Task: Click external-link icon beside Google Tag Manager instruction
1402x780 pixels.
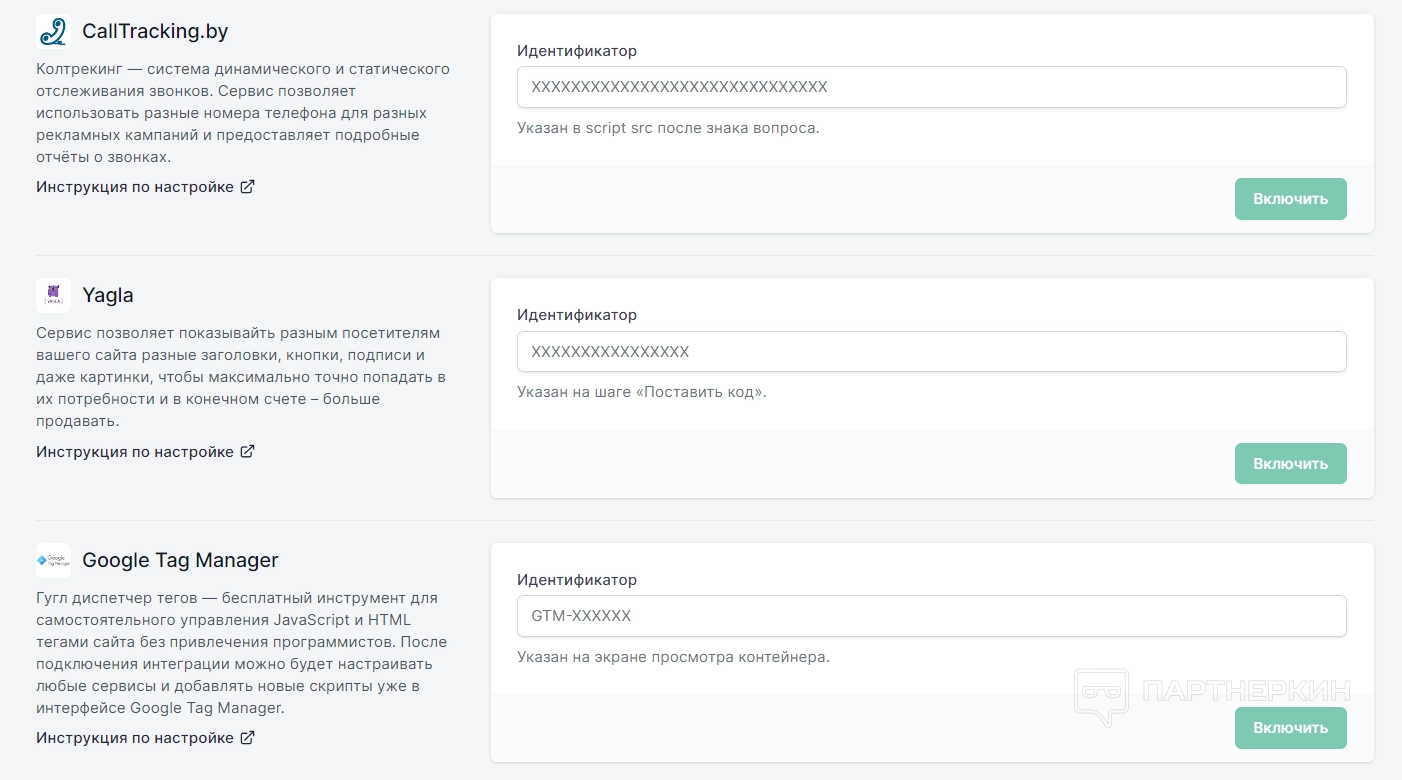Action: 247,737
